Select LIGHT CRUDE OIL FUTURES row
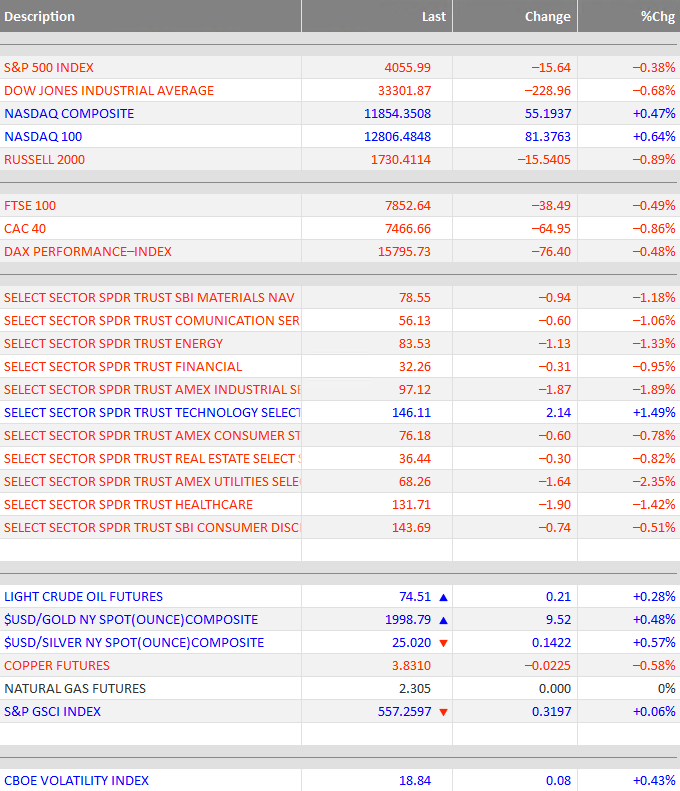Image resolution: width=680 pixels, height=791 pixels. (340, 597)
